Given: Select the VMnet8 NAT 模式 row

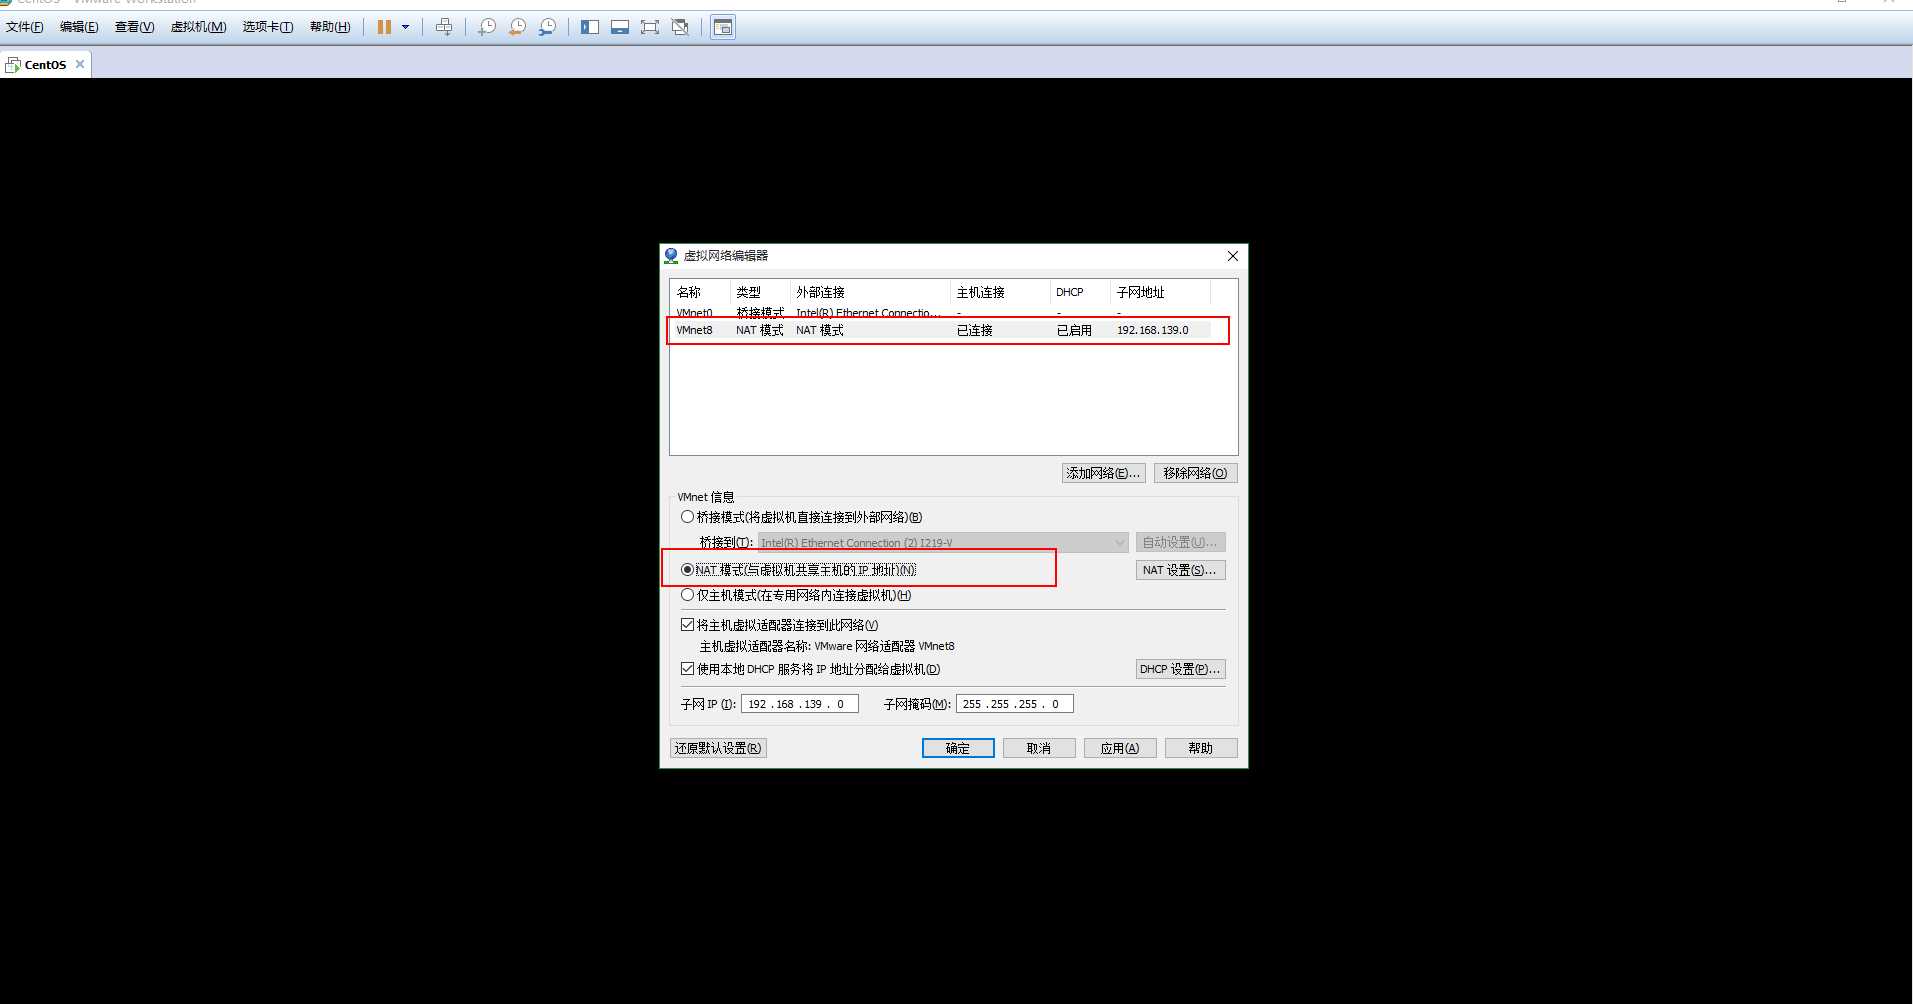Looking at the screenshot, I should 942,330.
